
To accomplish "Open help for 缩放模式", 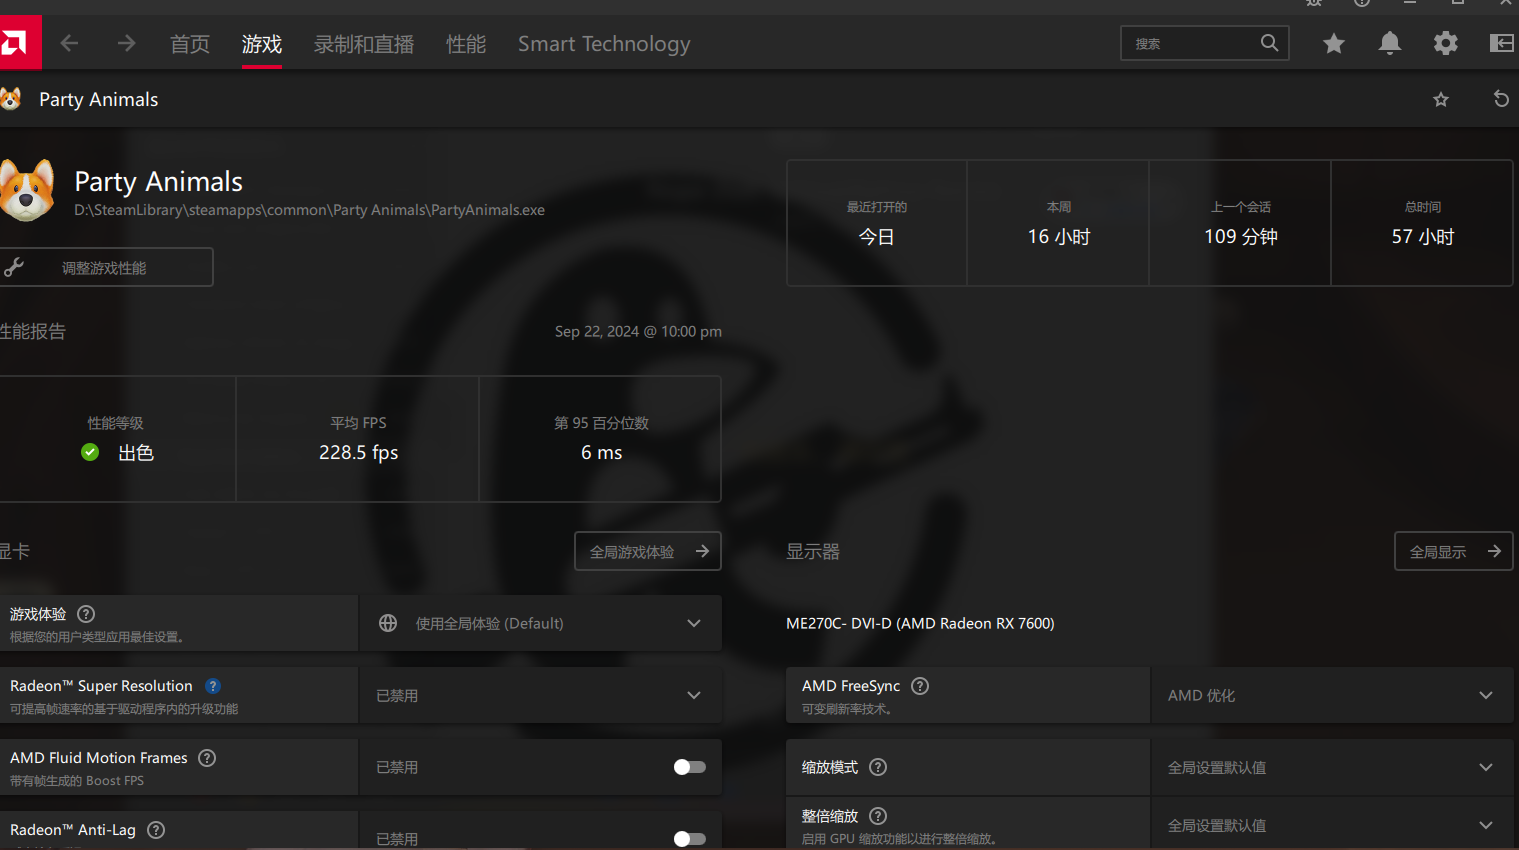I will point(878,767).
